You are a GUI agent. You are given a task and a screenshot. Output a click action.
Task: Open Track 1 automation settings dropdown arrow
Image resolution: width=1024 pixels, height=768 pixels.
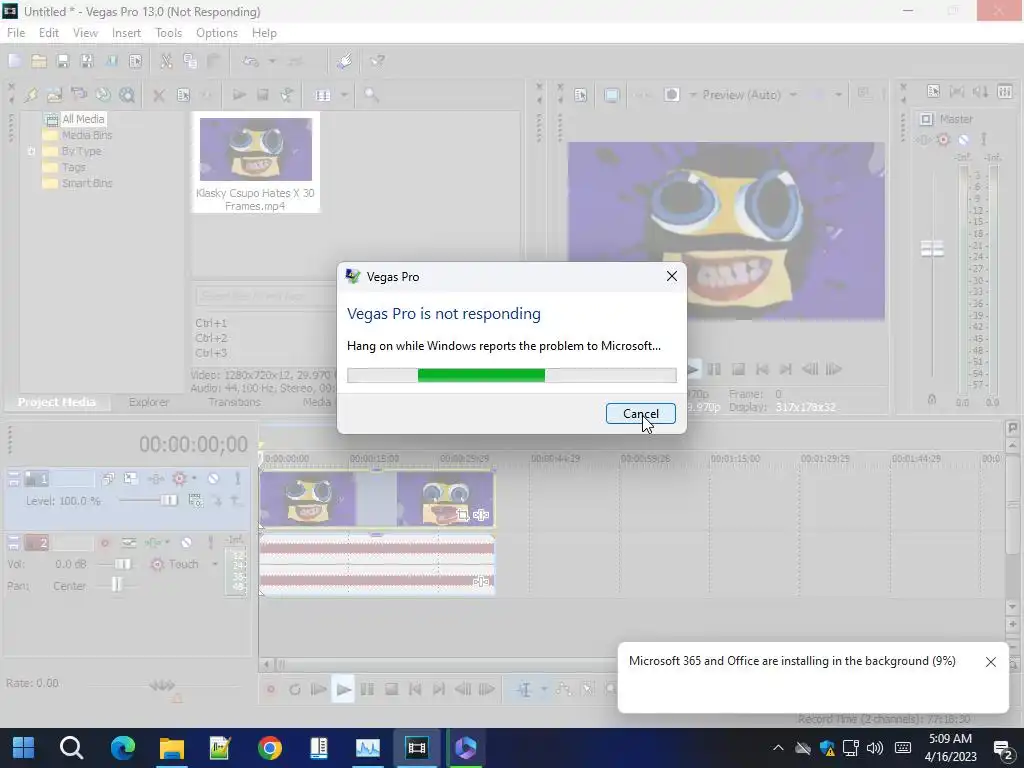[x=194, y=479]
